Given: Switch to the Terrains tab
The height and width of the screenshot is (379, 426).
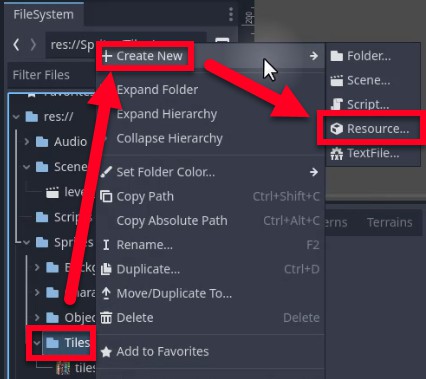Looking at the screenshot, I should coord(390,222).
